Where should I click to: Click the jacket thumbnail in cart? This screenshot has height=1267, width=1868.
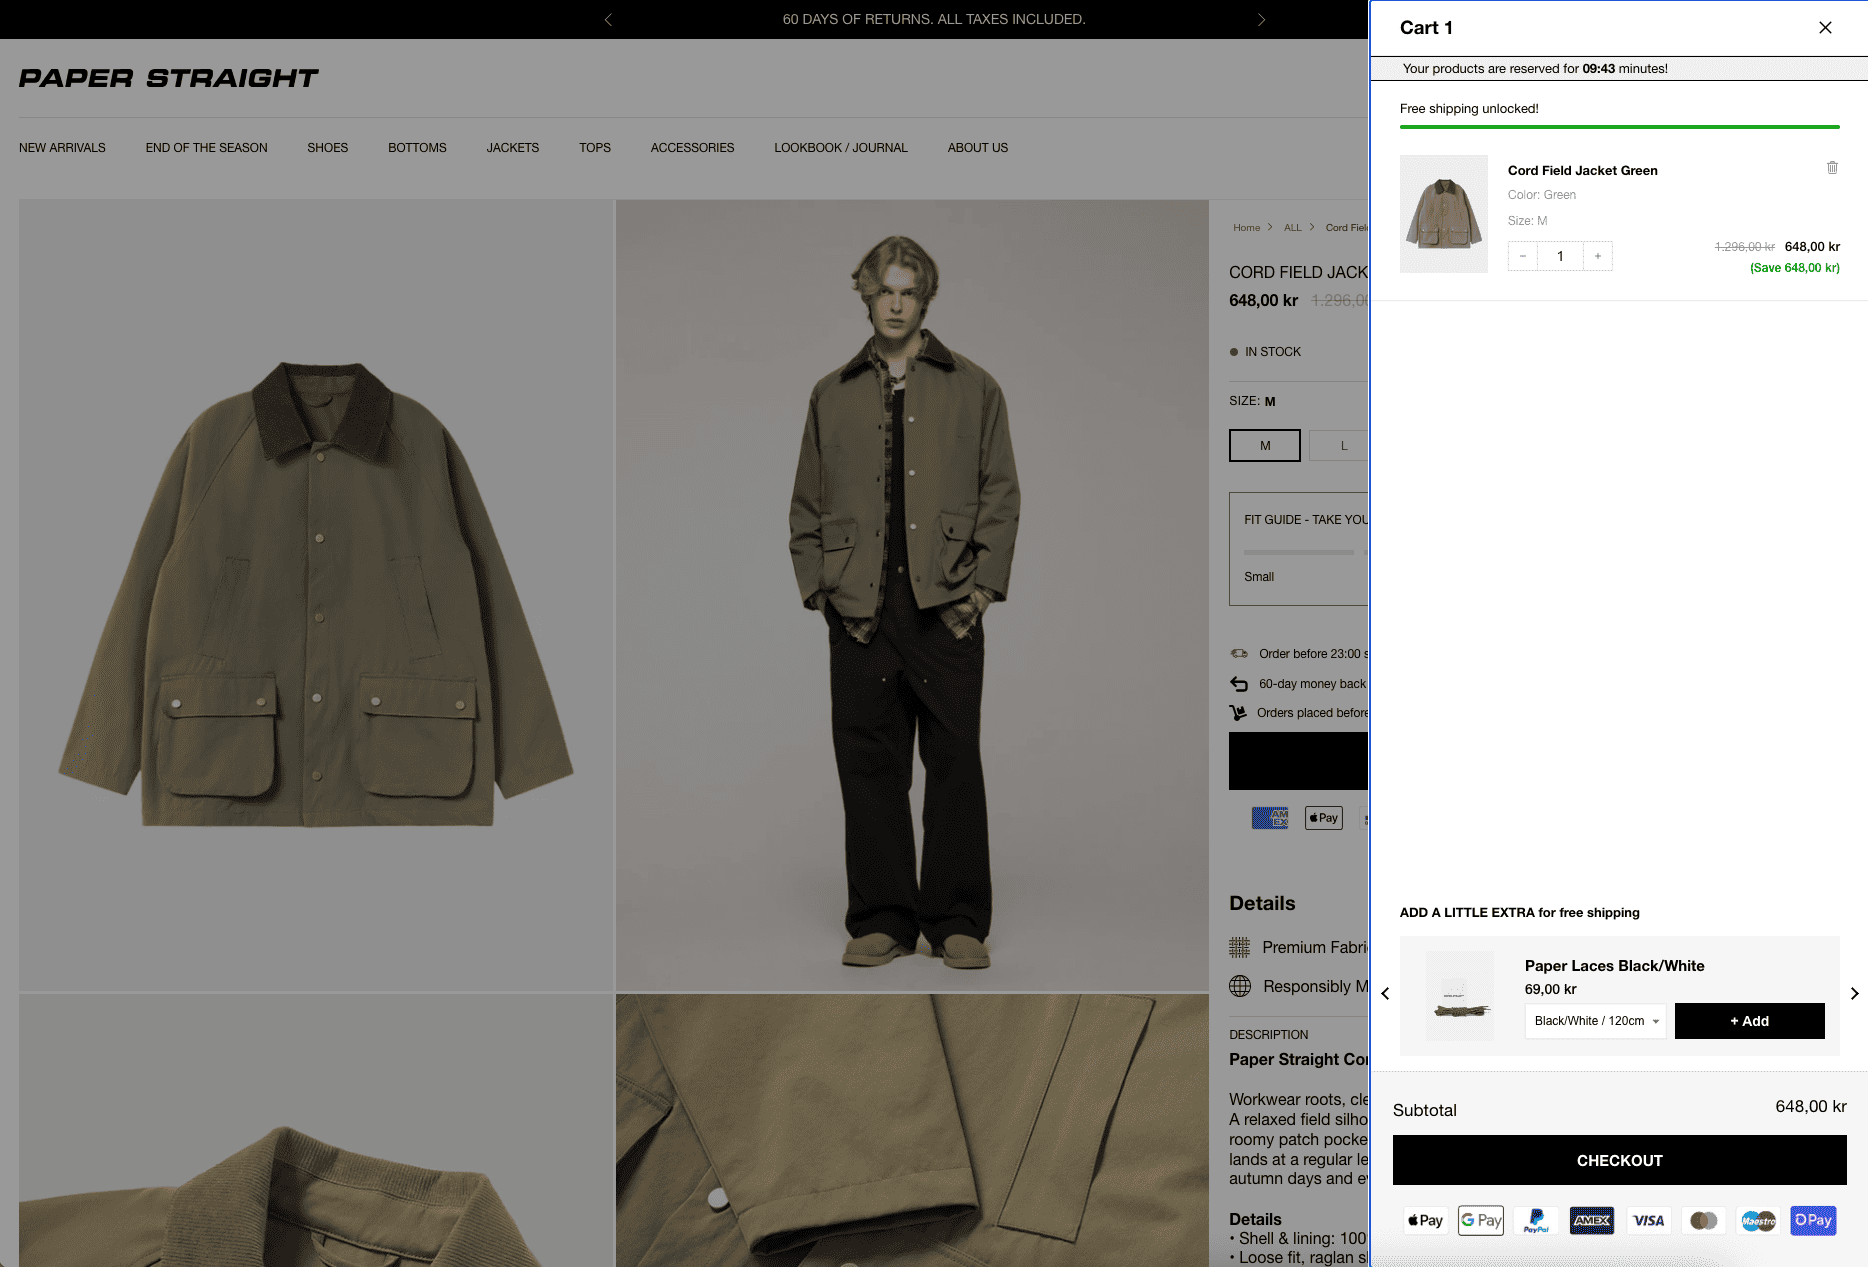(1443, 214)
